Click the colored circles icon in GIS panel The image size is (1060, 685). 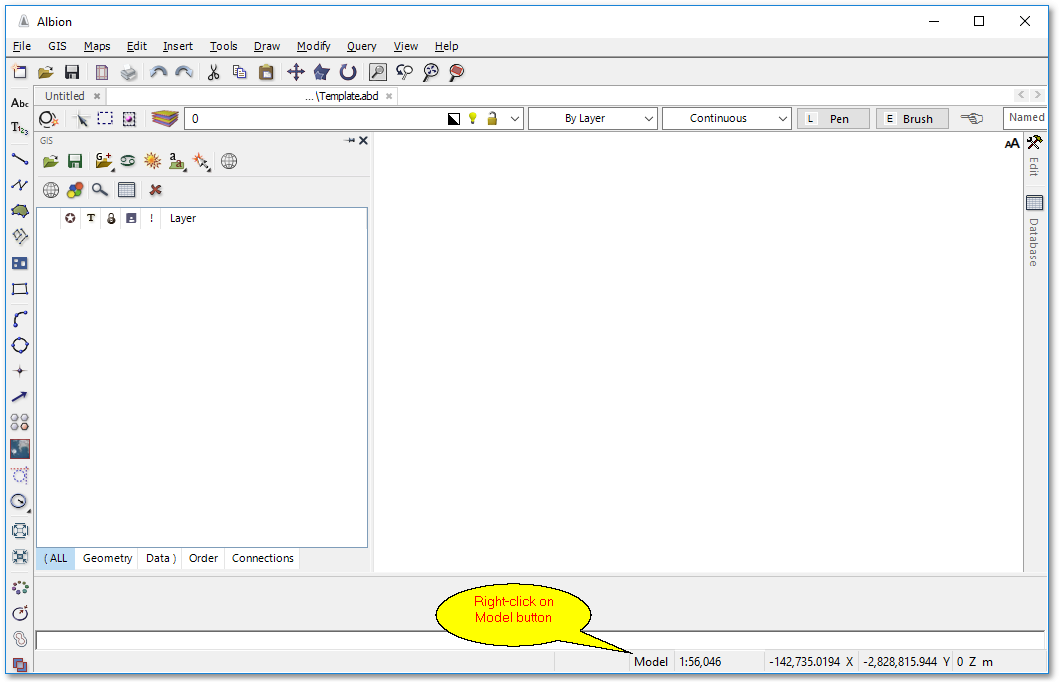pyautogui.click(x=75, y=190)
